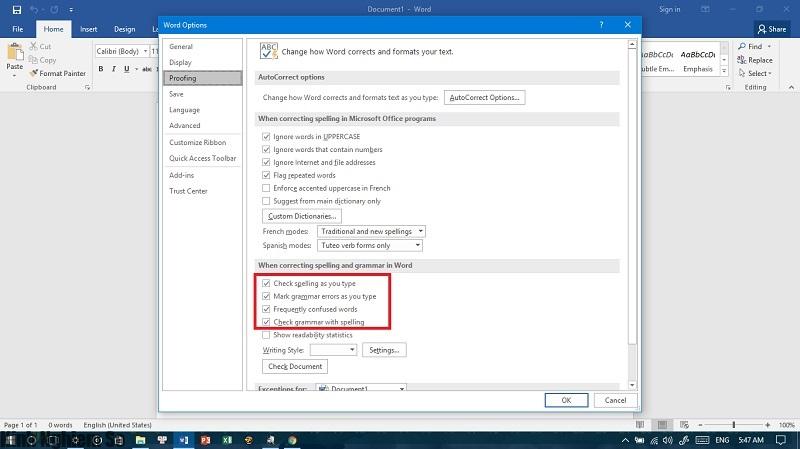The width and height of the screenshot is (800, 449).
Task: Open PowerPoint from the taskbar
Action: [206, 440]
